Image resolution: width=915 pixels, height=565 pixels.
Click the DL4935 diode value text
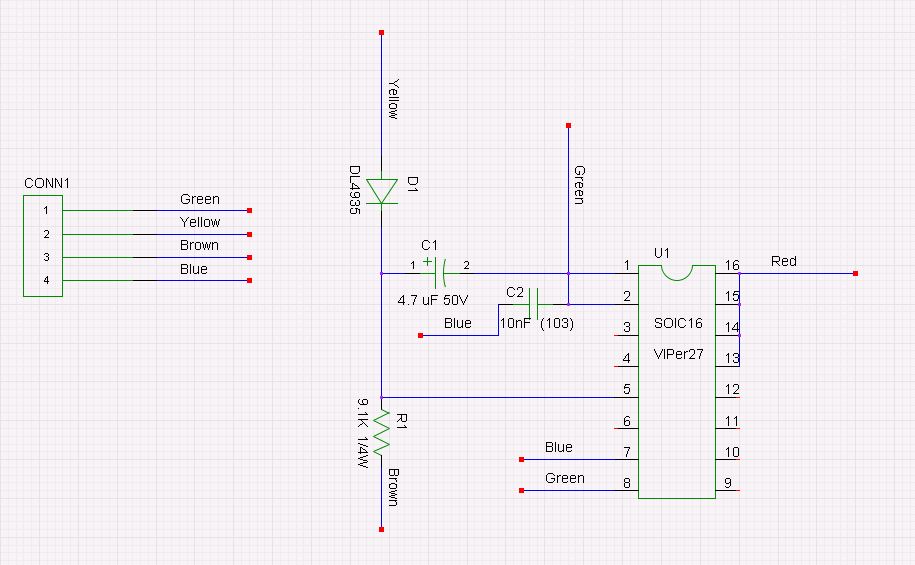coord(354,190)
